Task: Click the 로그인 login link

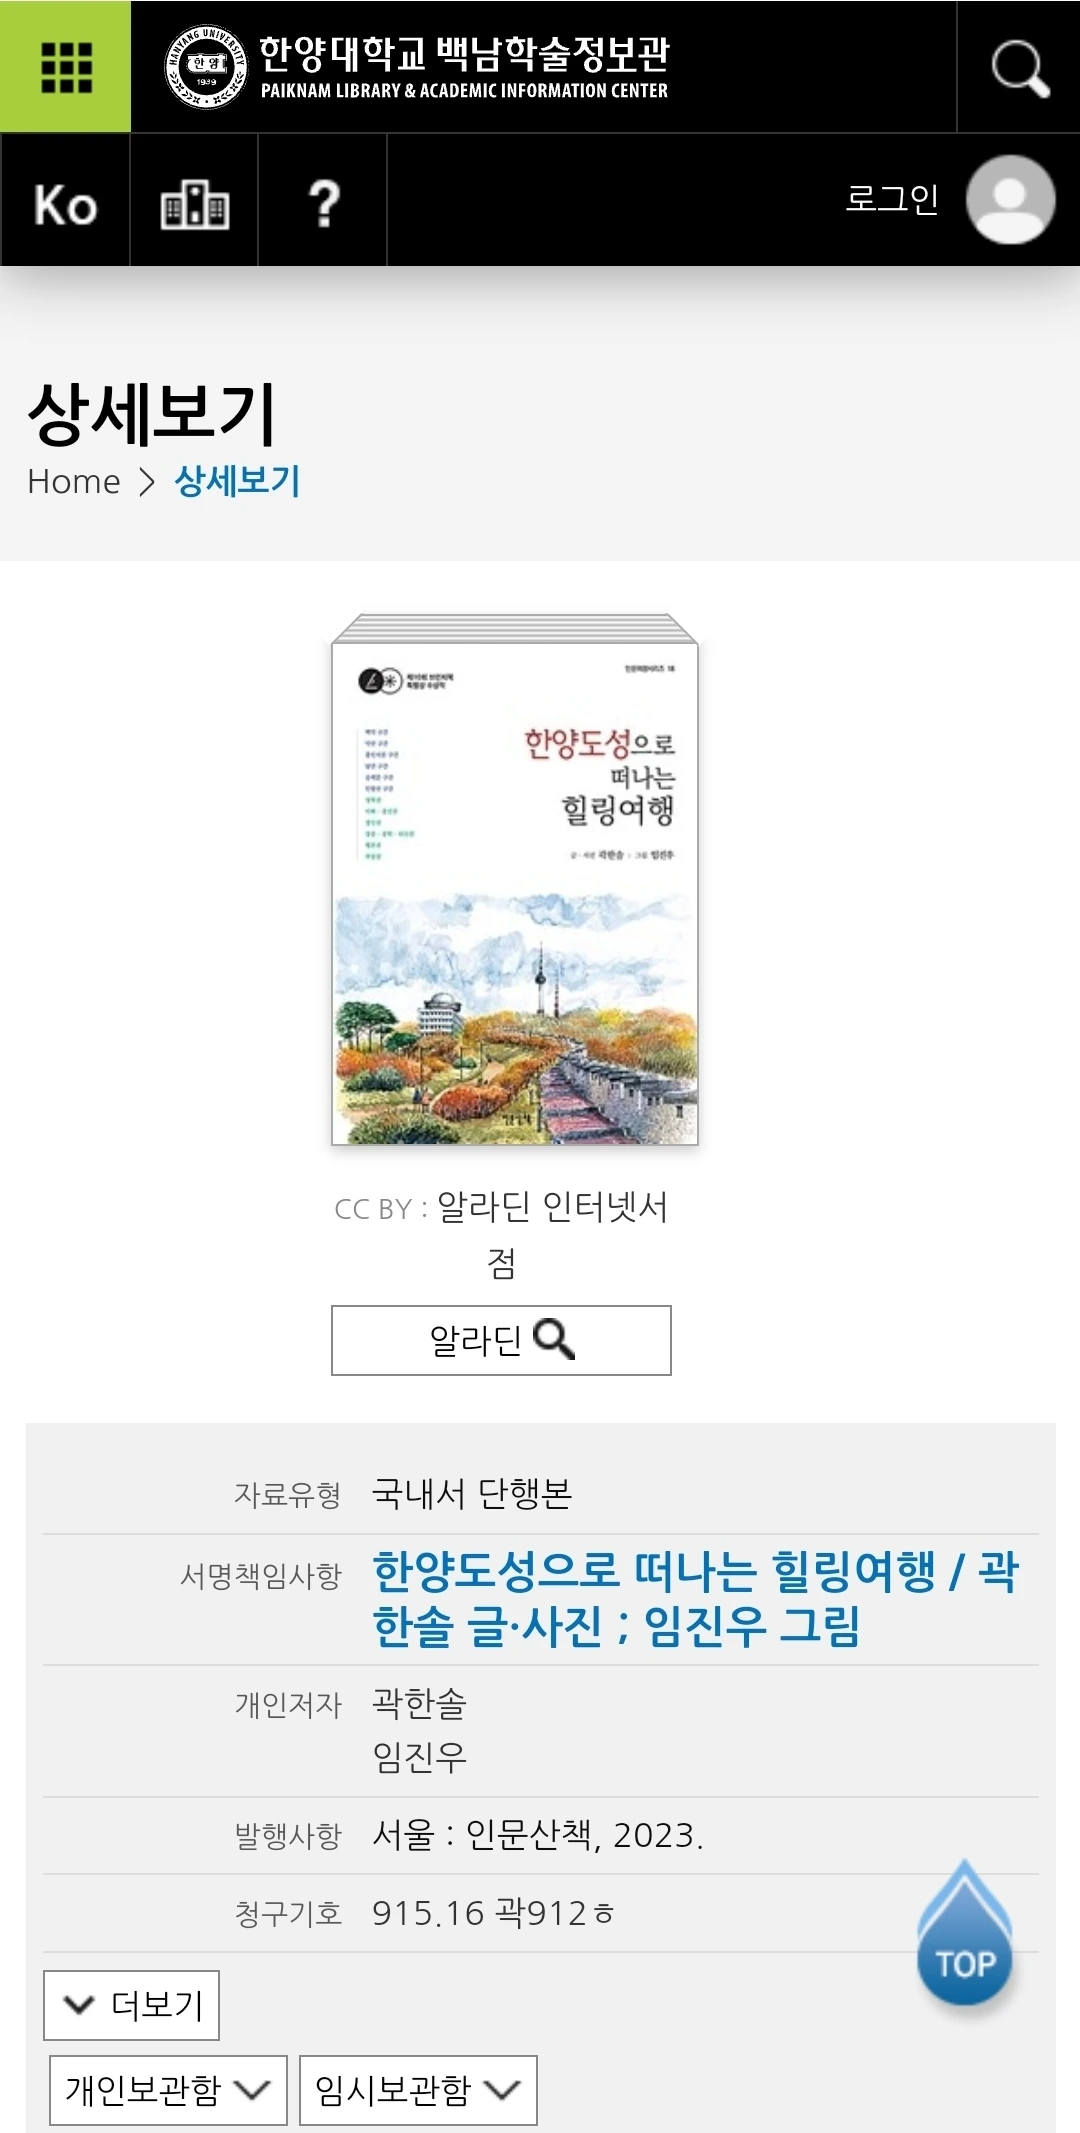Action: tap(891, 198)
